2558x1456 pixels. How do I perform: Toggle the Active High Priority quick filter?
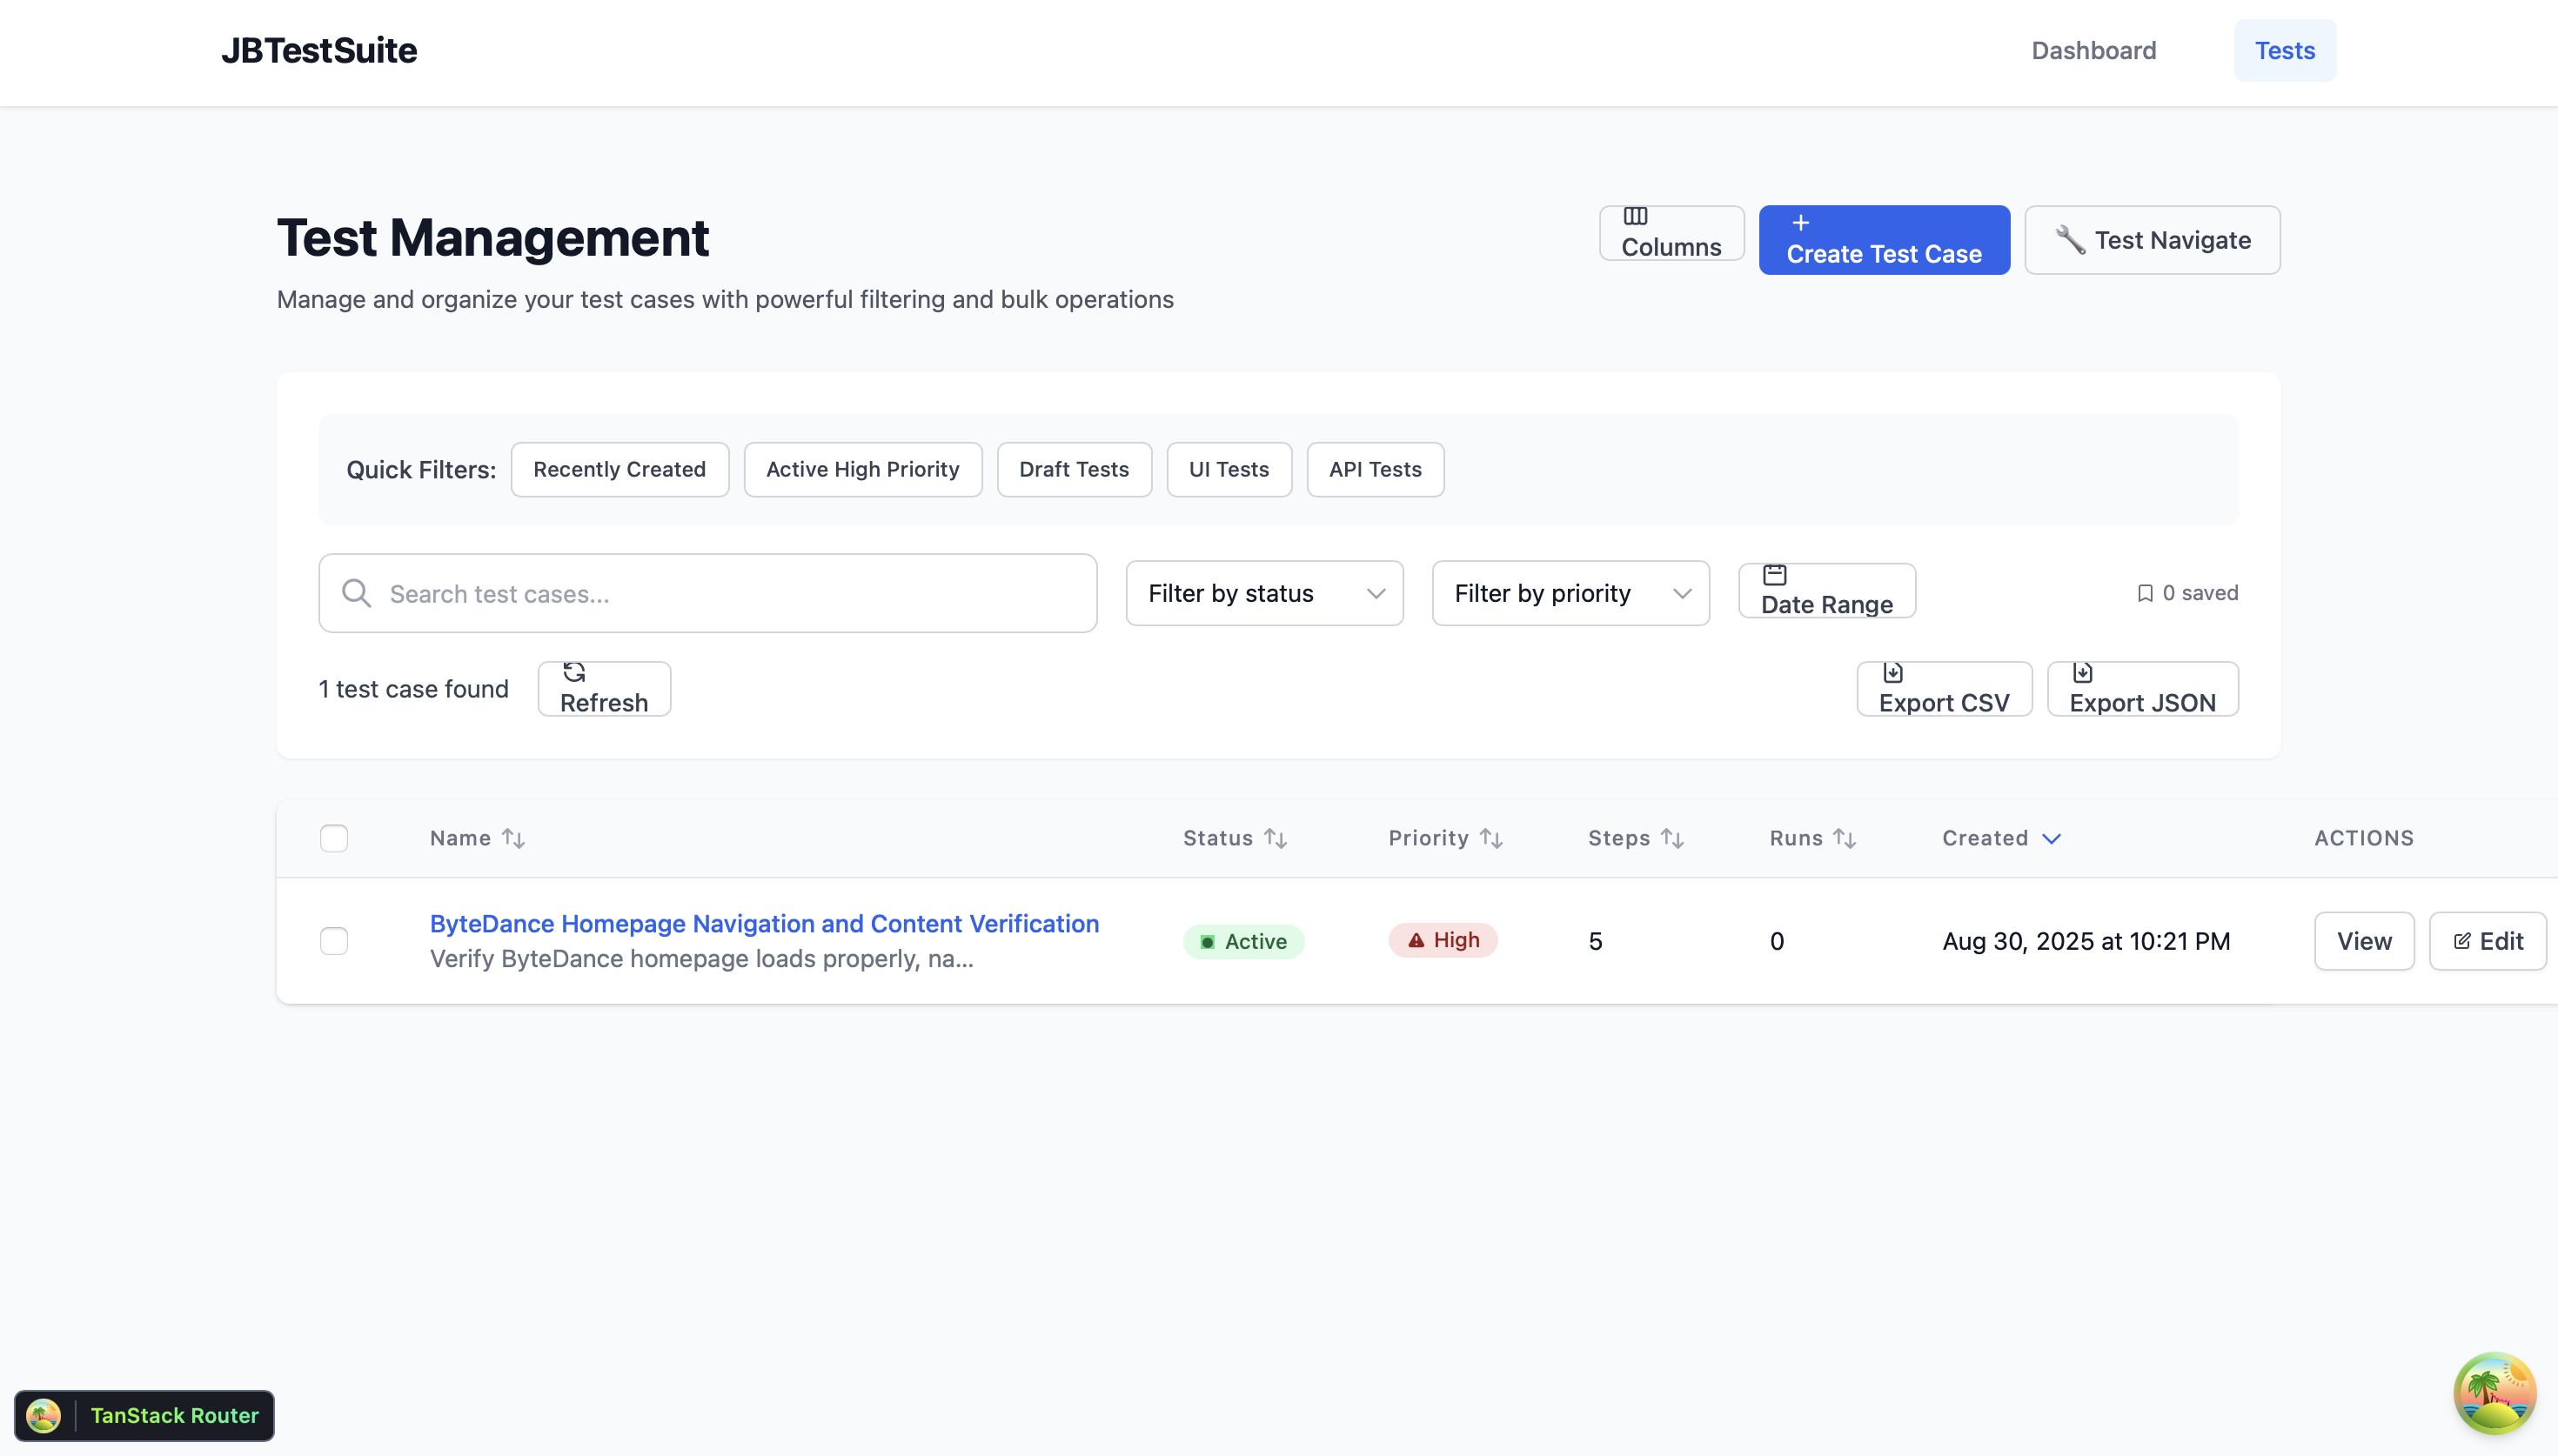tap(862, 469)
